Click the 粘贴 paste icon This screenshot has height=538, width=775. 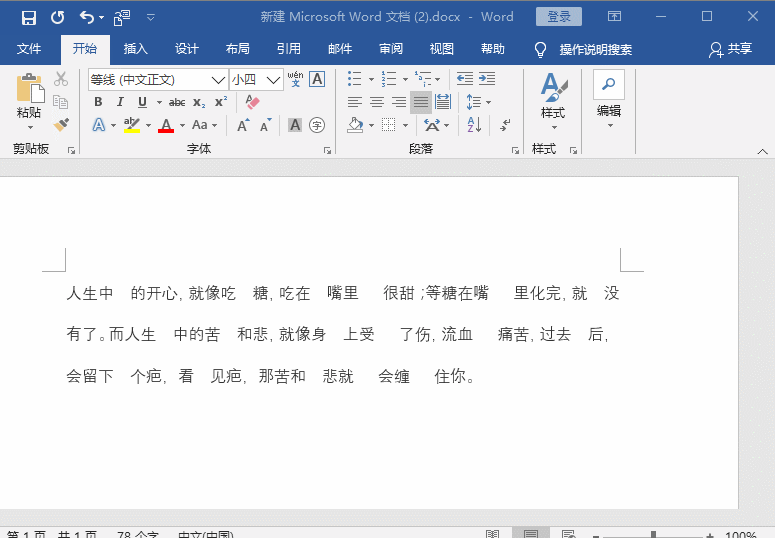[x=29, y=88]
